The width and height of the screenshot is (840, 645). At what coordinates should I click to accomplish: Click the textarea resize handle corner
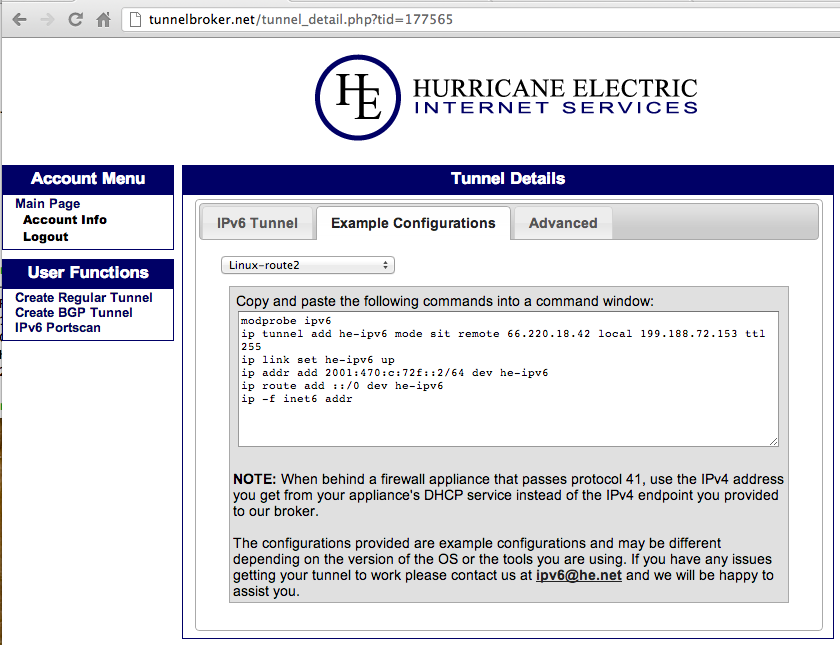(774, 441)
